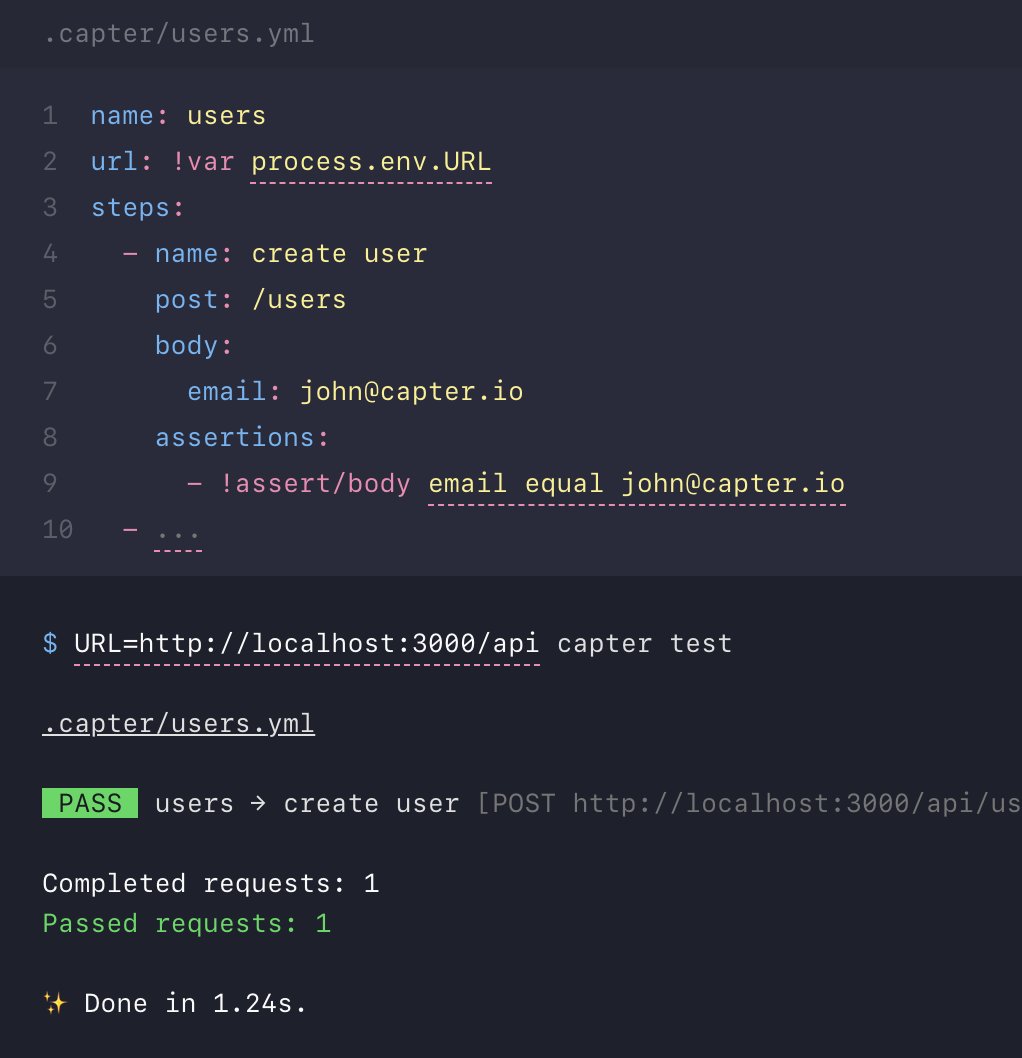This screenshot has height=1058, width=1022.
Task: Click line number 5 in the gutter
Action: click(x=51, y=299)
